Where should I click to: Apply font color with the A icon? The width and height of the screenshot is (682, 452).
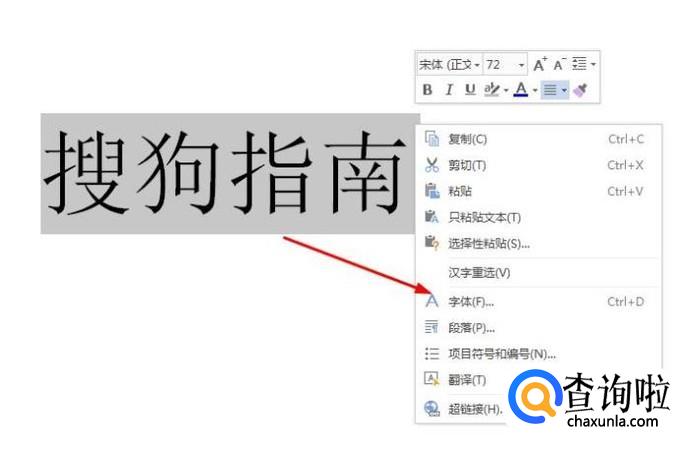[x=521, y=90]
